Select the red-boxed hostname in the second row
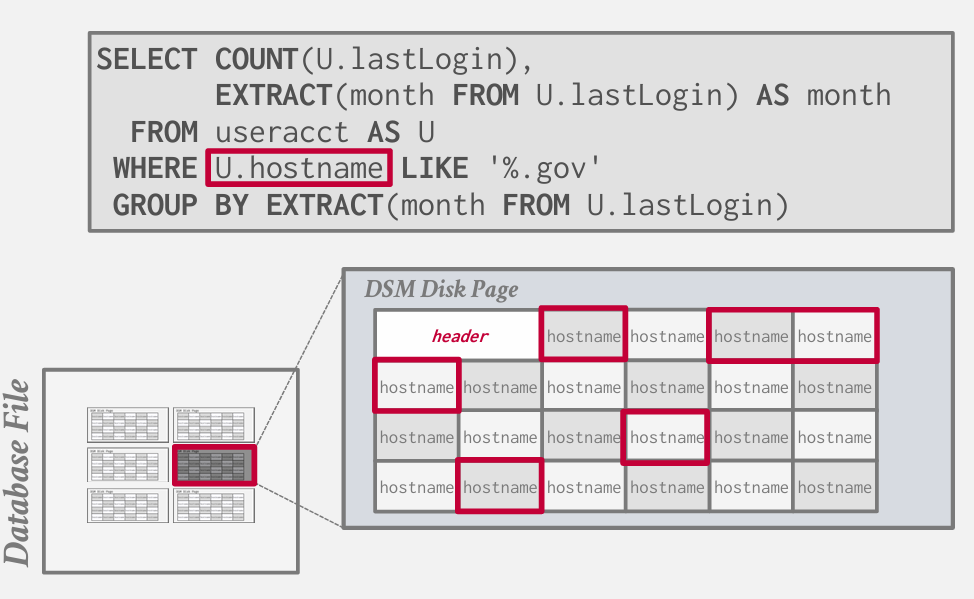This screenshot has width=974, height=599. pyautogui.click(x=417, y=387)
